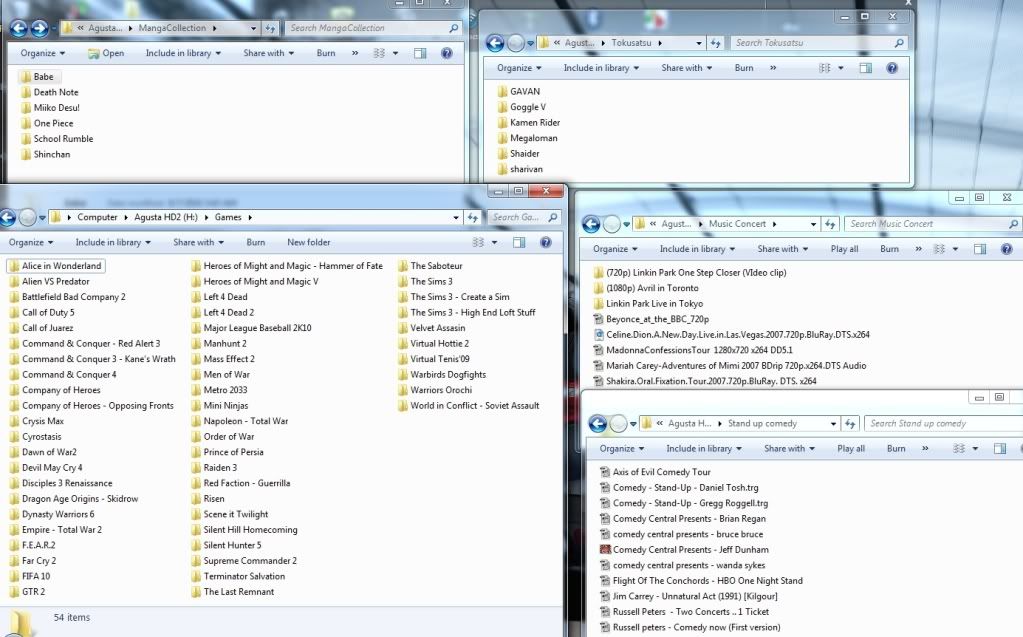1023x637 pixels.
Task: Click Computer in Games address breadcrumb
Action: click(x=97, y=217)
